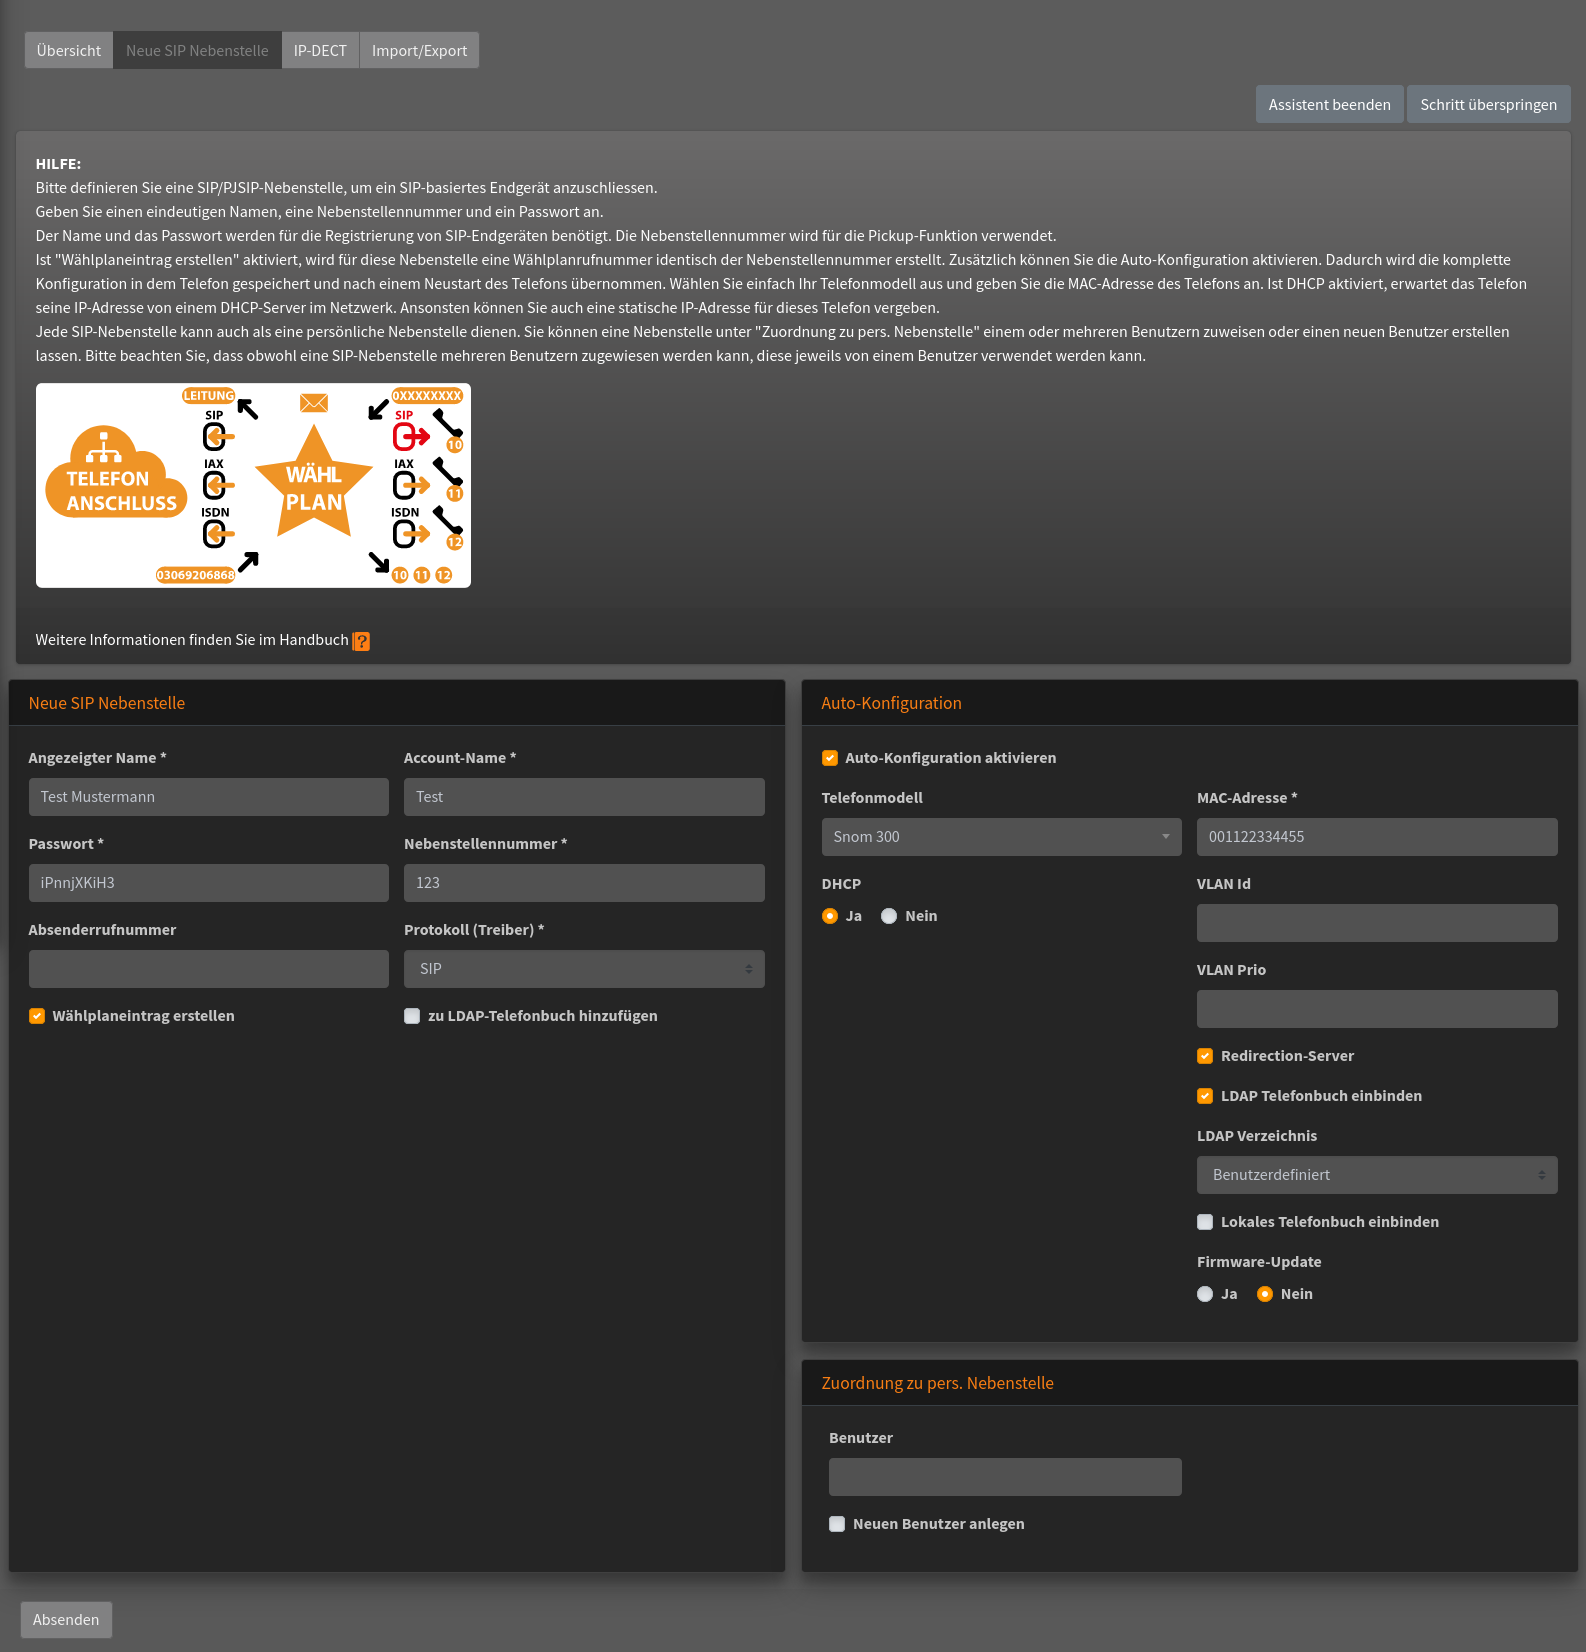Click the red SIP extension icon

[x=410, y=436]
